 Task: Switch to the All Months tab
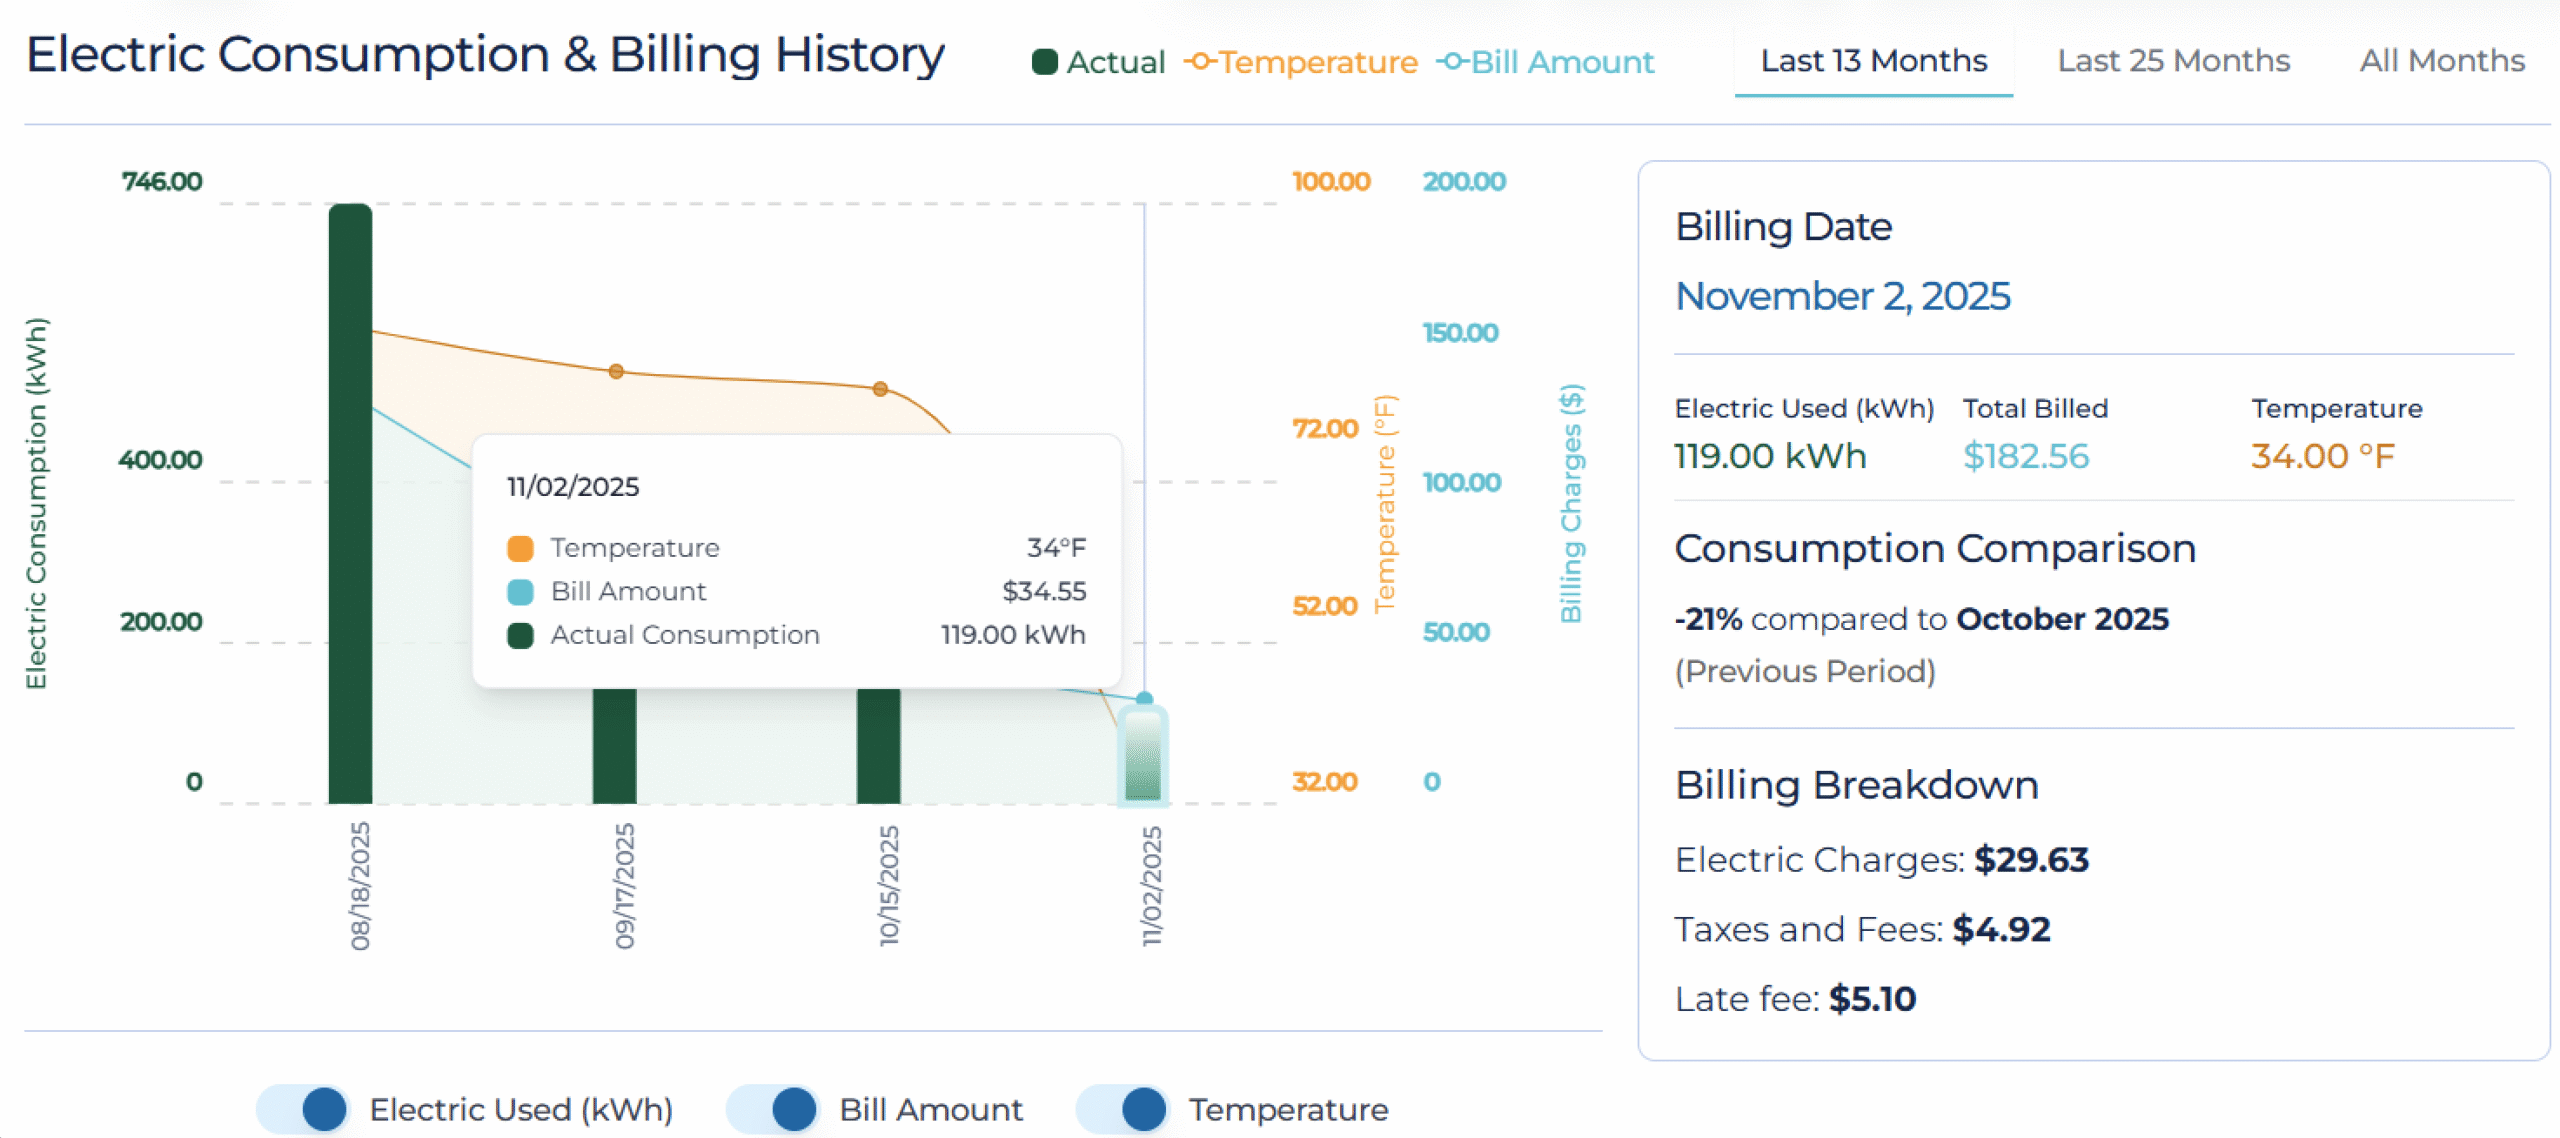[2441, 61]
